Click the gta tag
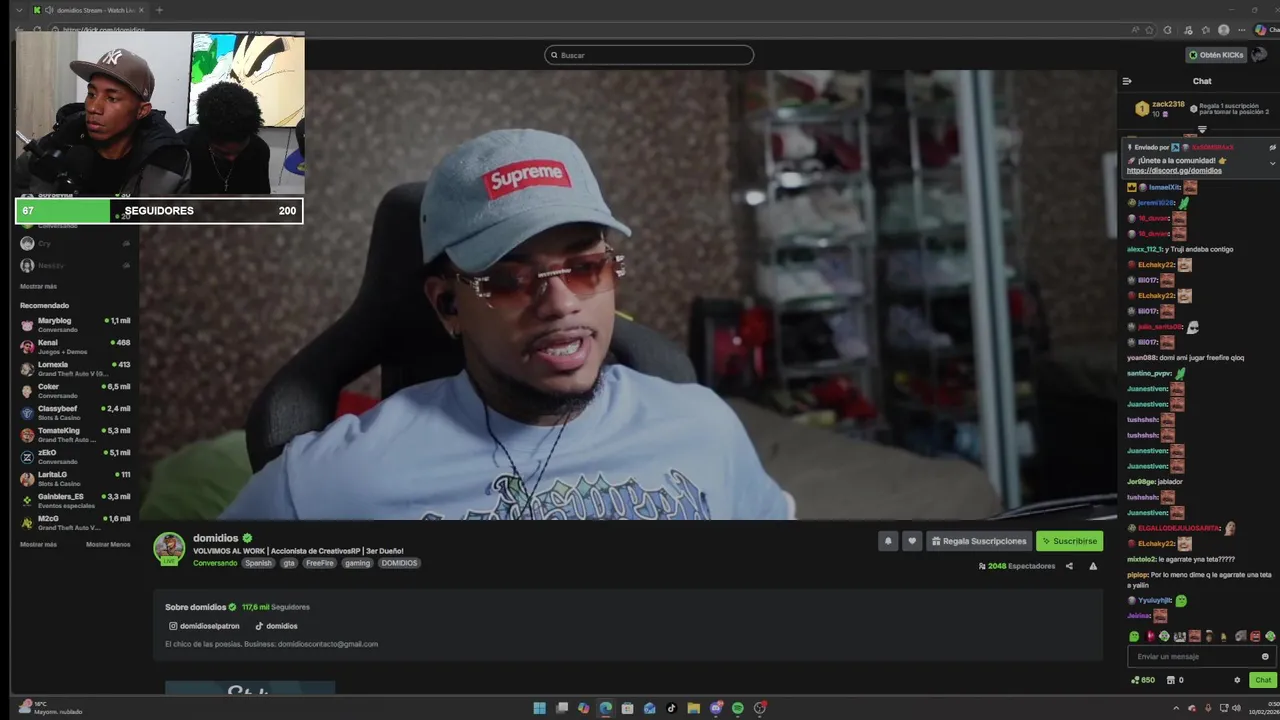The height and width of the screenshot is (720, 1280). (289, 563)
